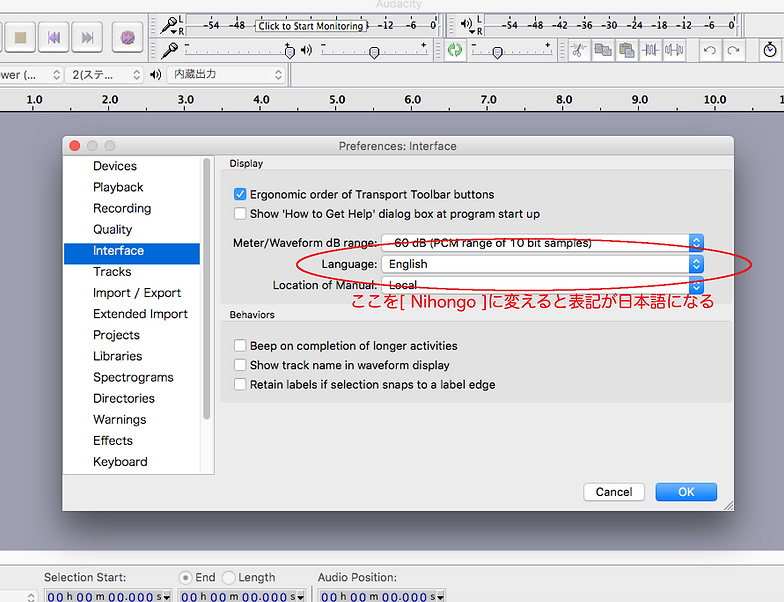Image resolution: width=784 pixels, height=602 pixels.
Task: Click the Paste clipboard icon
Action: [626, 50]
